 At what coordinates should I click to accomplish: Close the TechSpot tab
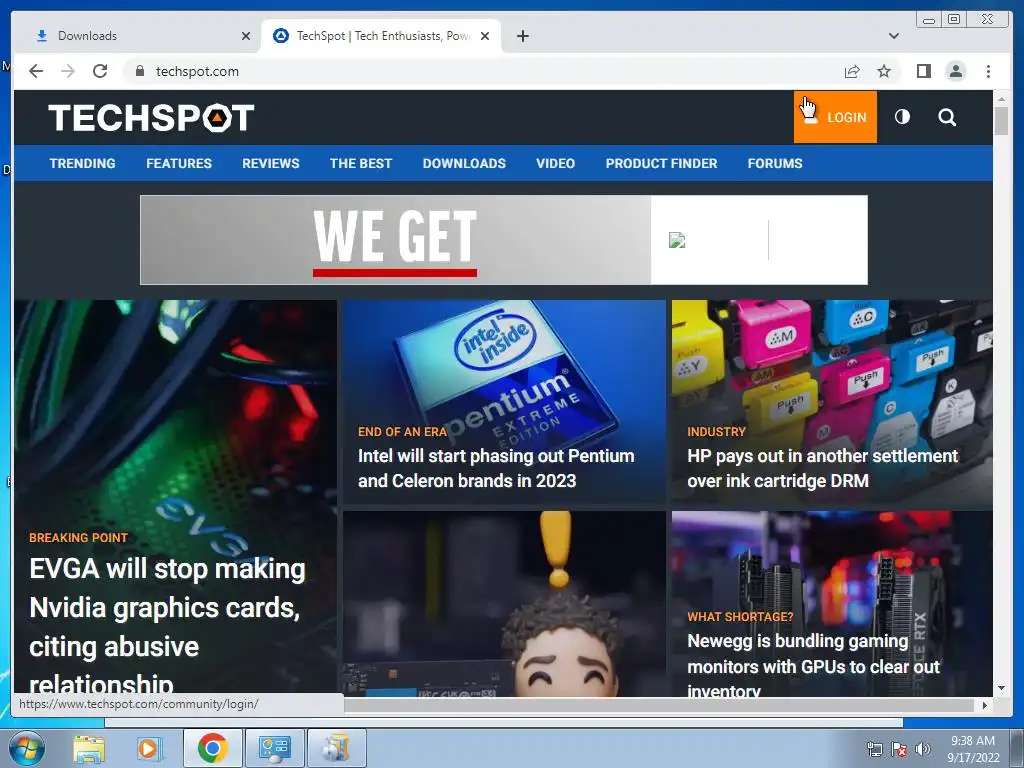485,36
